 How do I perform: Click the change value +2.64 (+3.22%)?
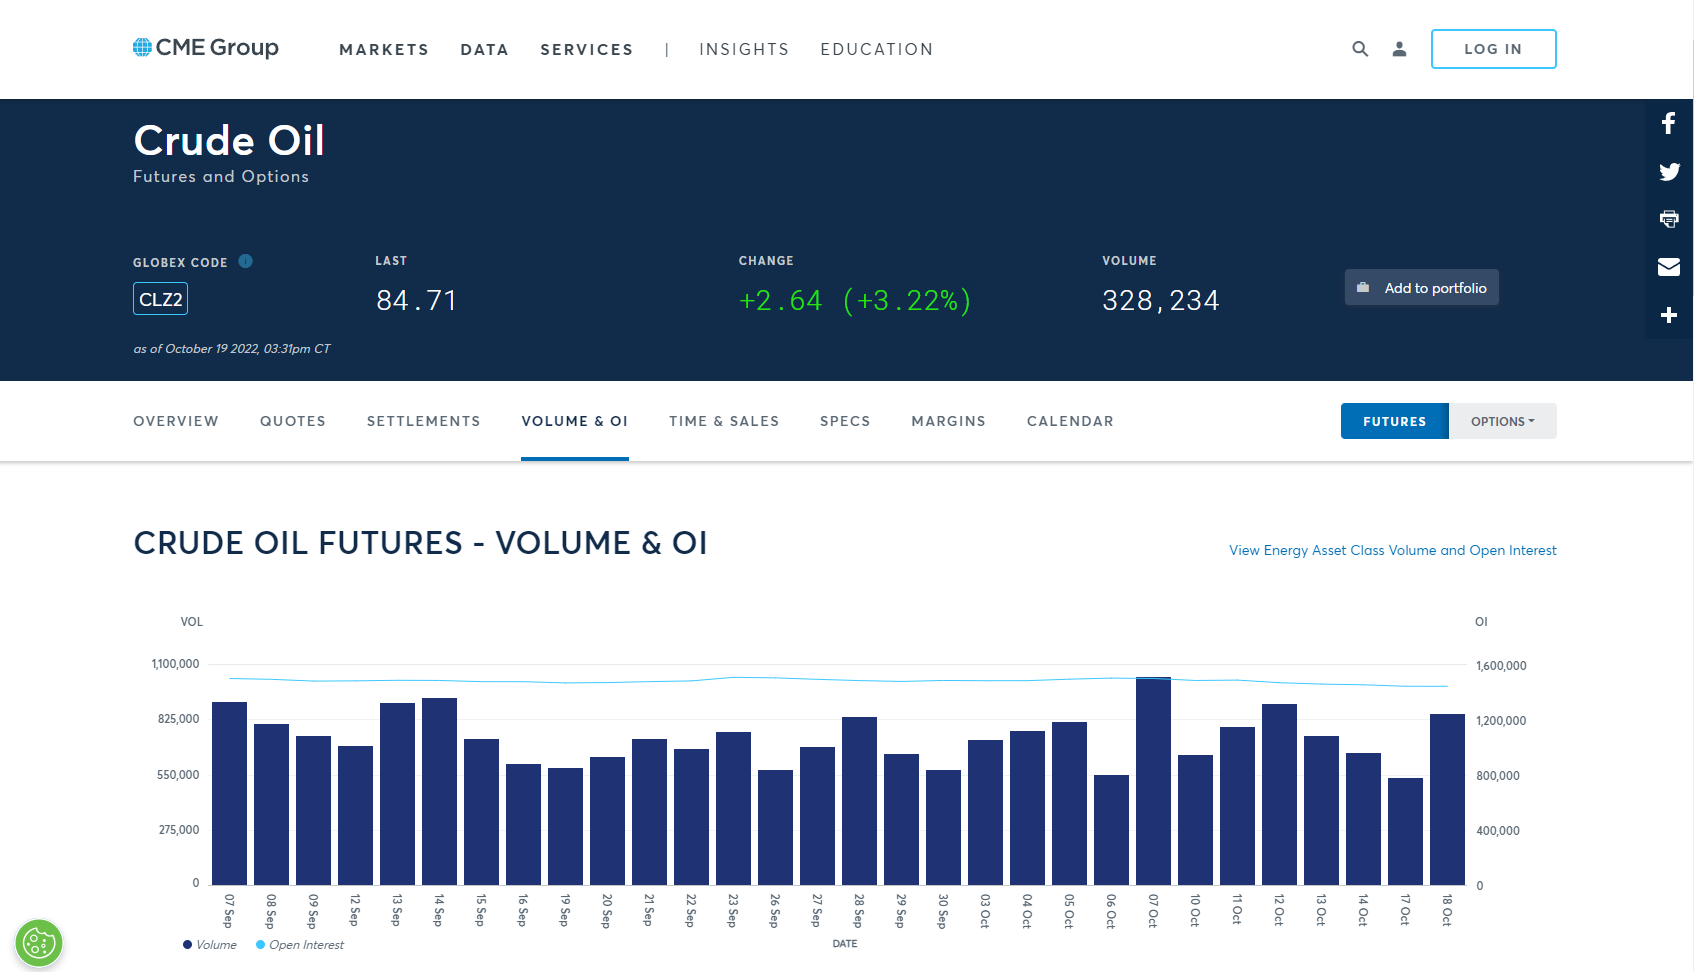(x=855, y=300)
